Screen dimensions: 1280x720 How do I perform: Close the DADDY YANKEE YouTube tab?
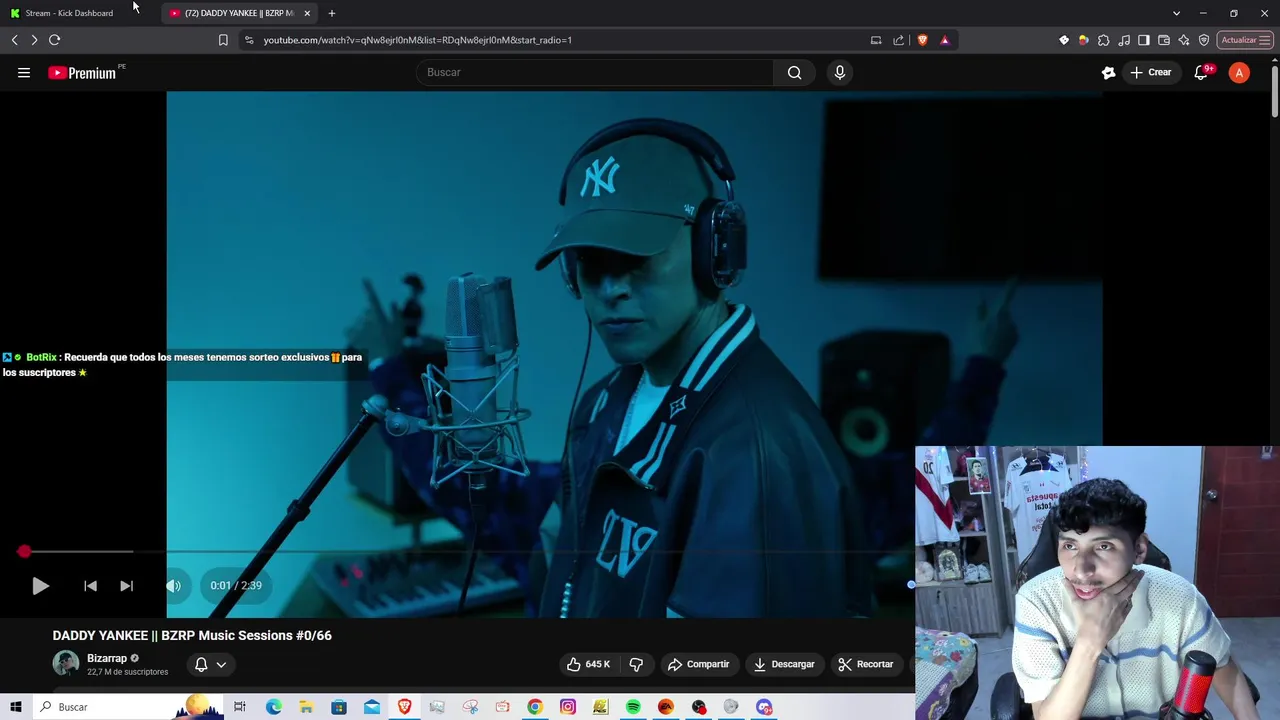(307, 13)
